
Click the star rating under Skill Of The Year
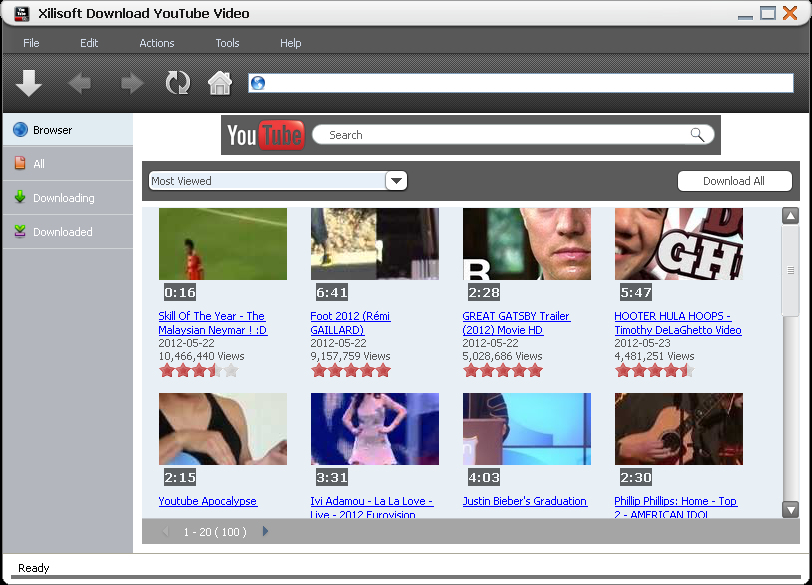coord(199,370)
